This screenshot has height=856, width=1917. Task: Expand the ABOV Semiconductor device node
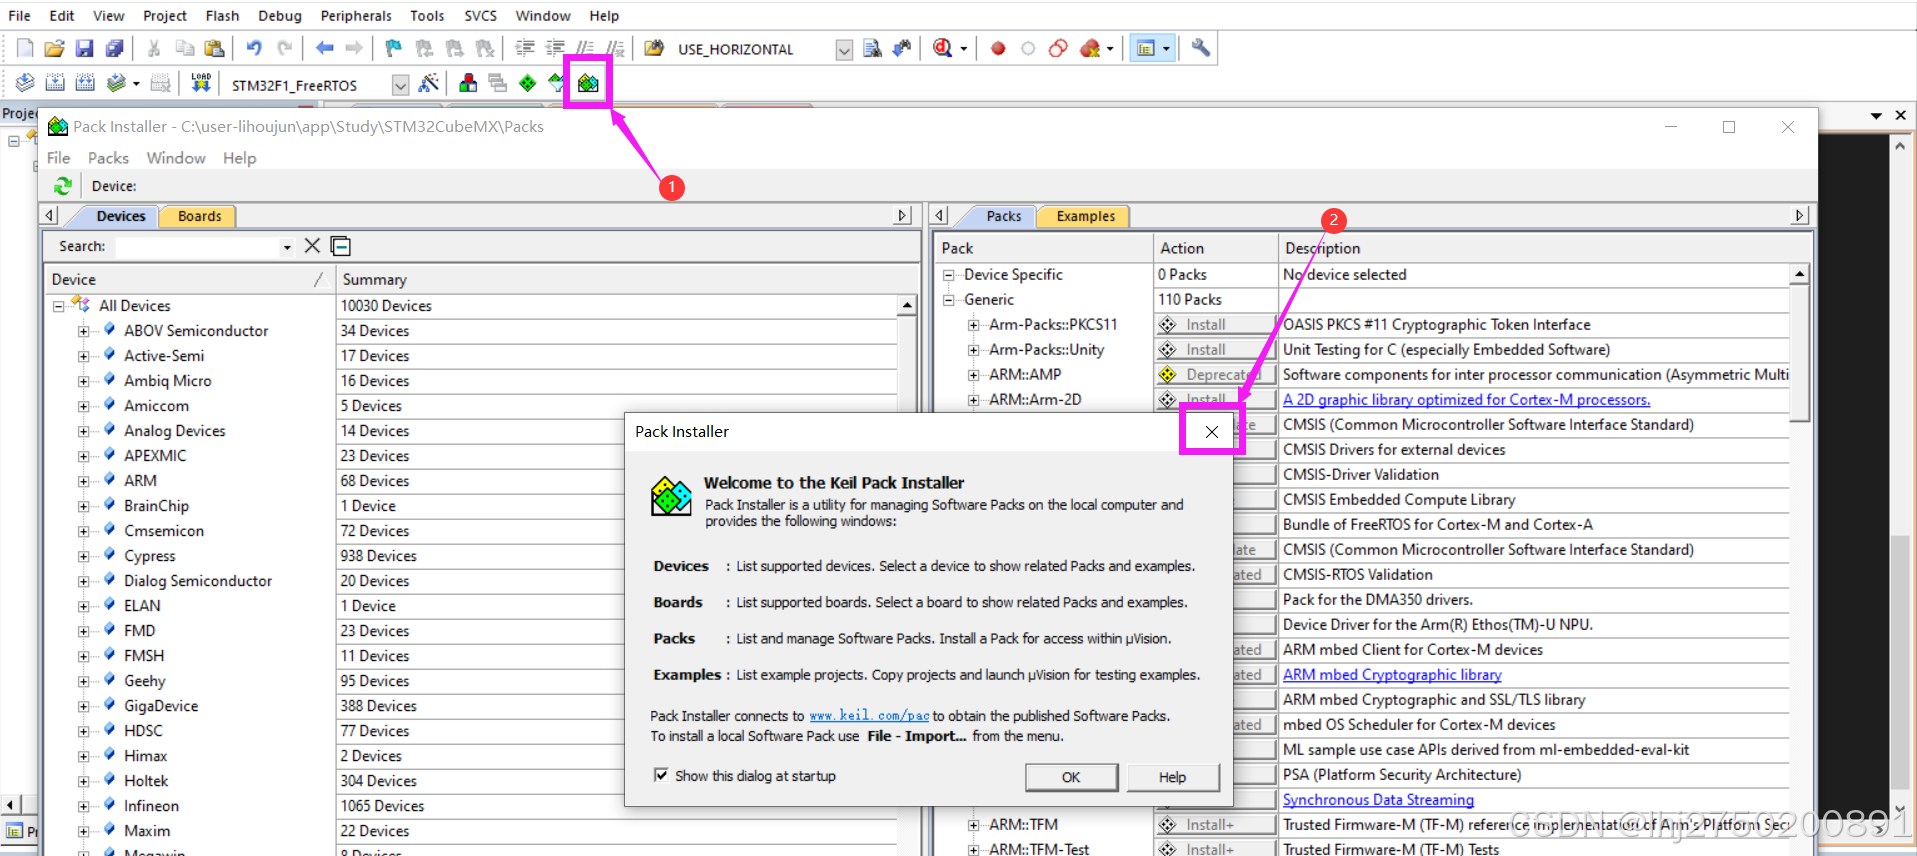84,331
